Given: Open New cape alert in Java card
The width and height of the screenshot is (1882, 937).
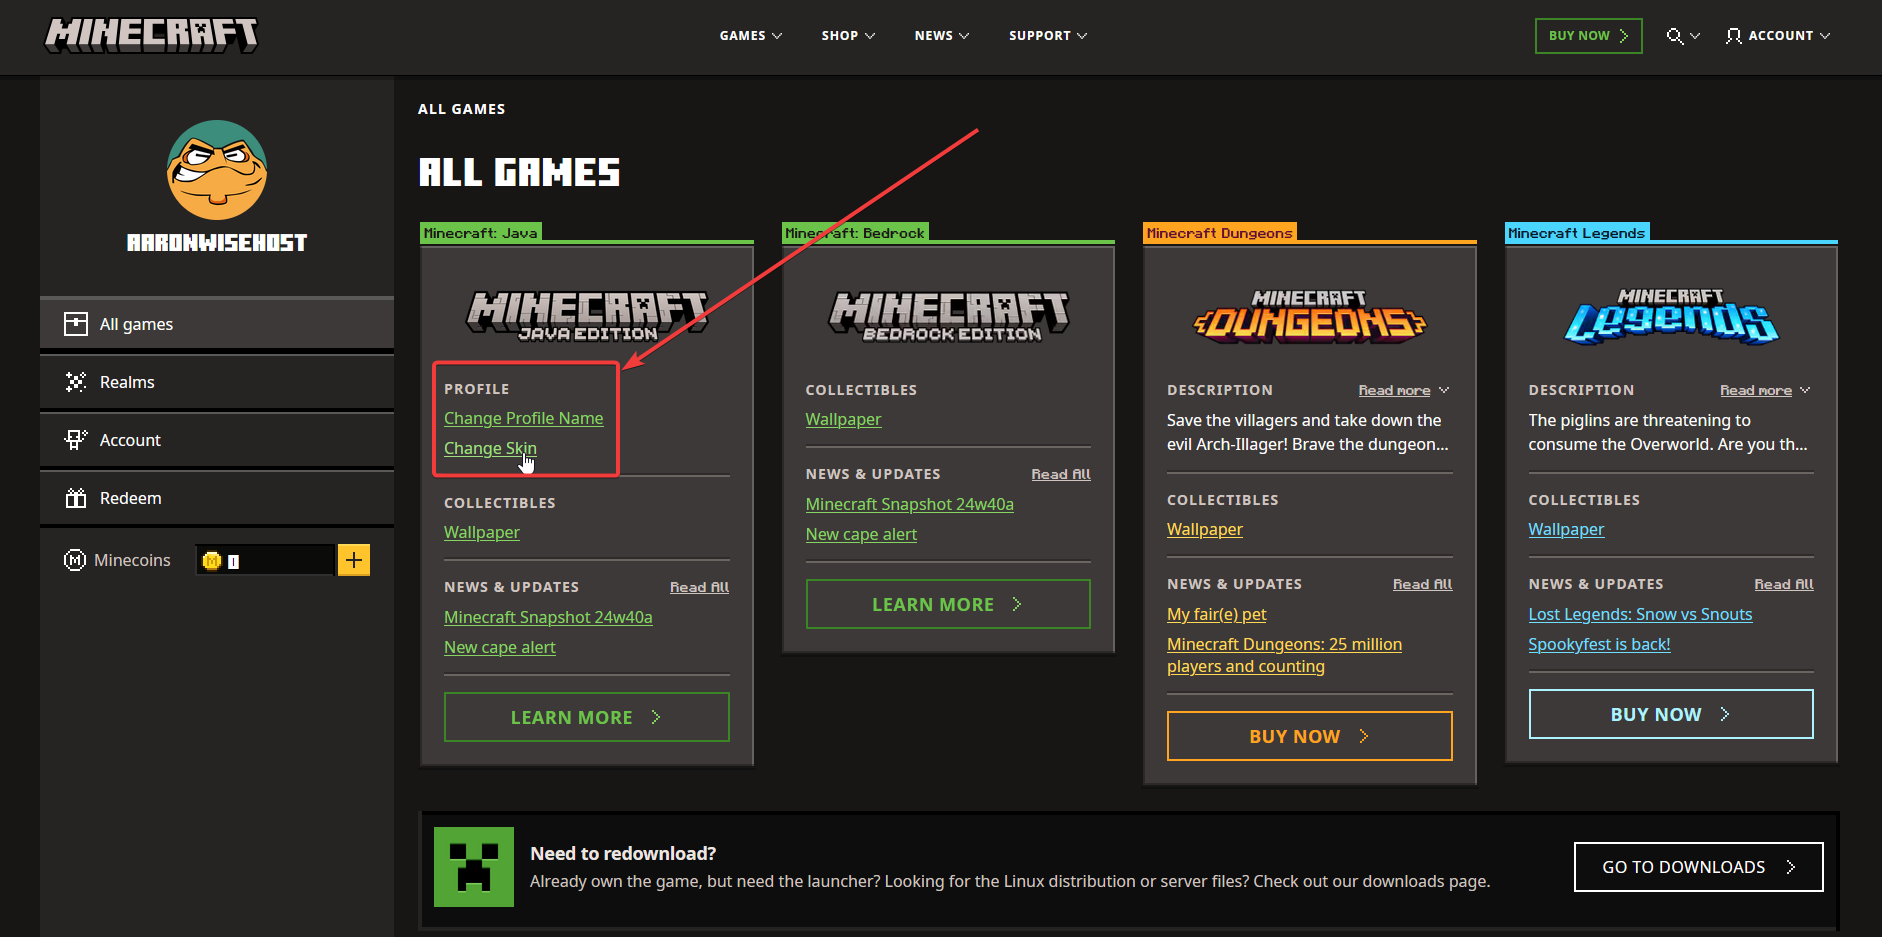Looking at the screenshot, I should pyautogui.click(x=500, y=647).
